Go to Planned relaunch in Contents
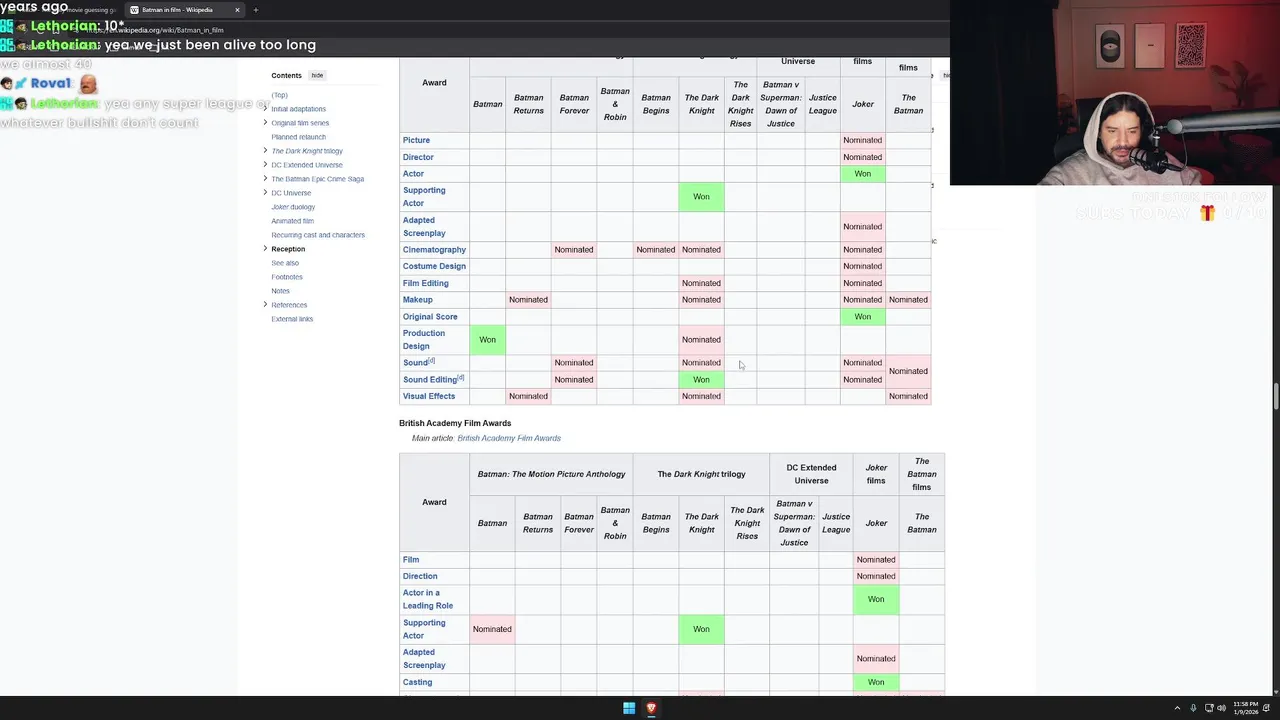The image size is (1280, 720). [298, 137]
